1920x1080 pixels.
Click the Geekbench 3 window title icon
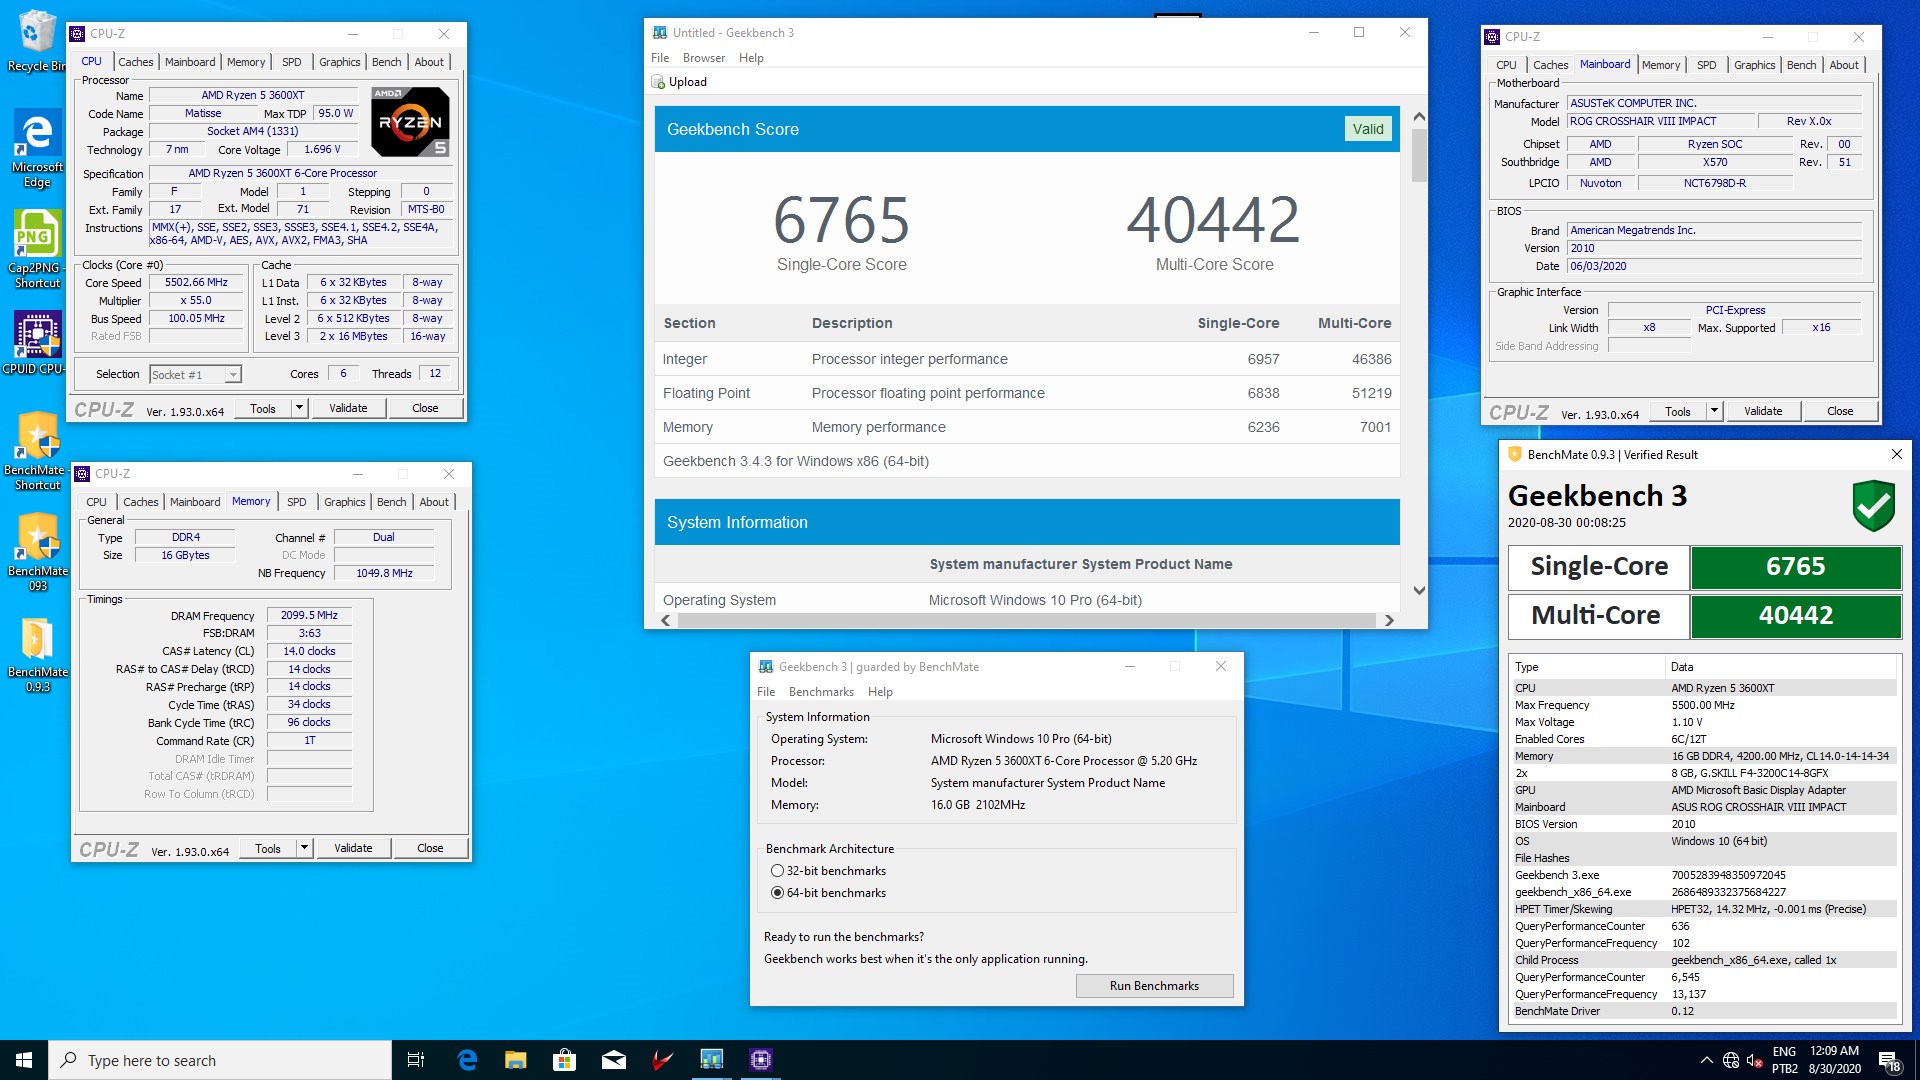tap(660, 33)
